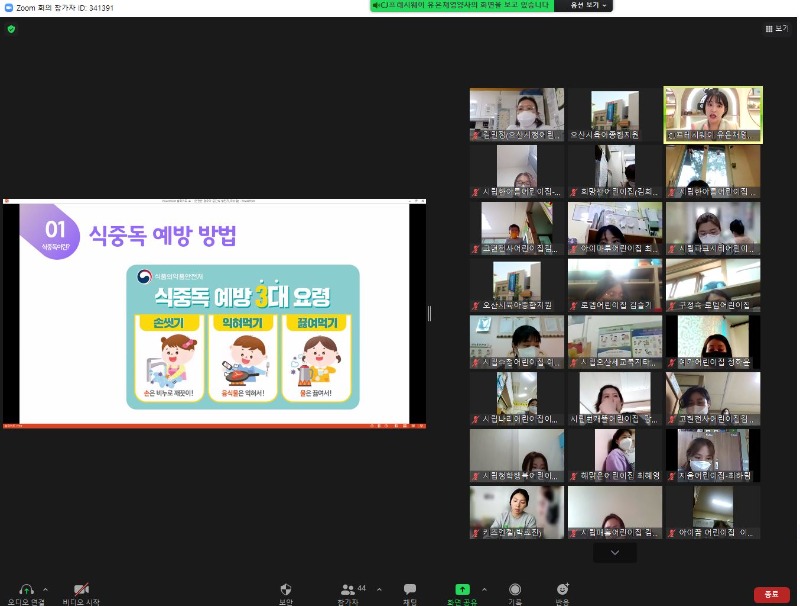Expand the participants options arrow
800x606 pixels.
[x=378, y=589]
